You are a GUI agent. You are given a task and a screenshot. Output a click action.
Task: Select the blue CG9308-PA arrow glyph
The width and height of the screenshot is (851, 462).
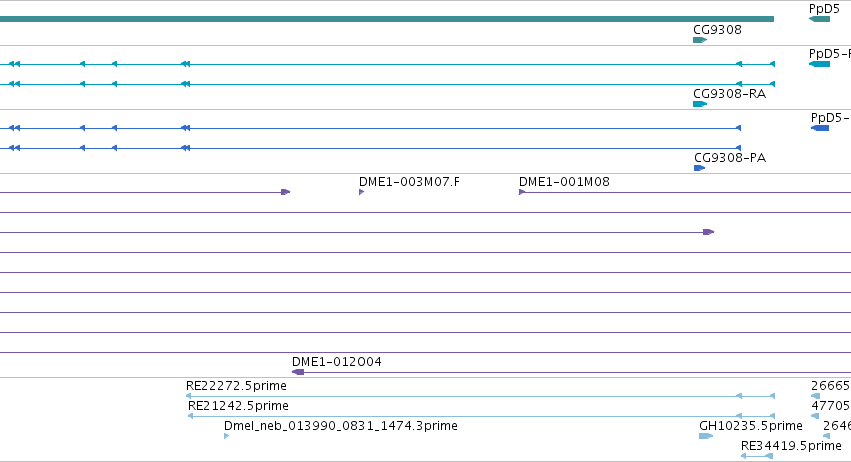coord(699,168)
